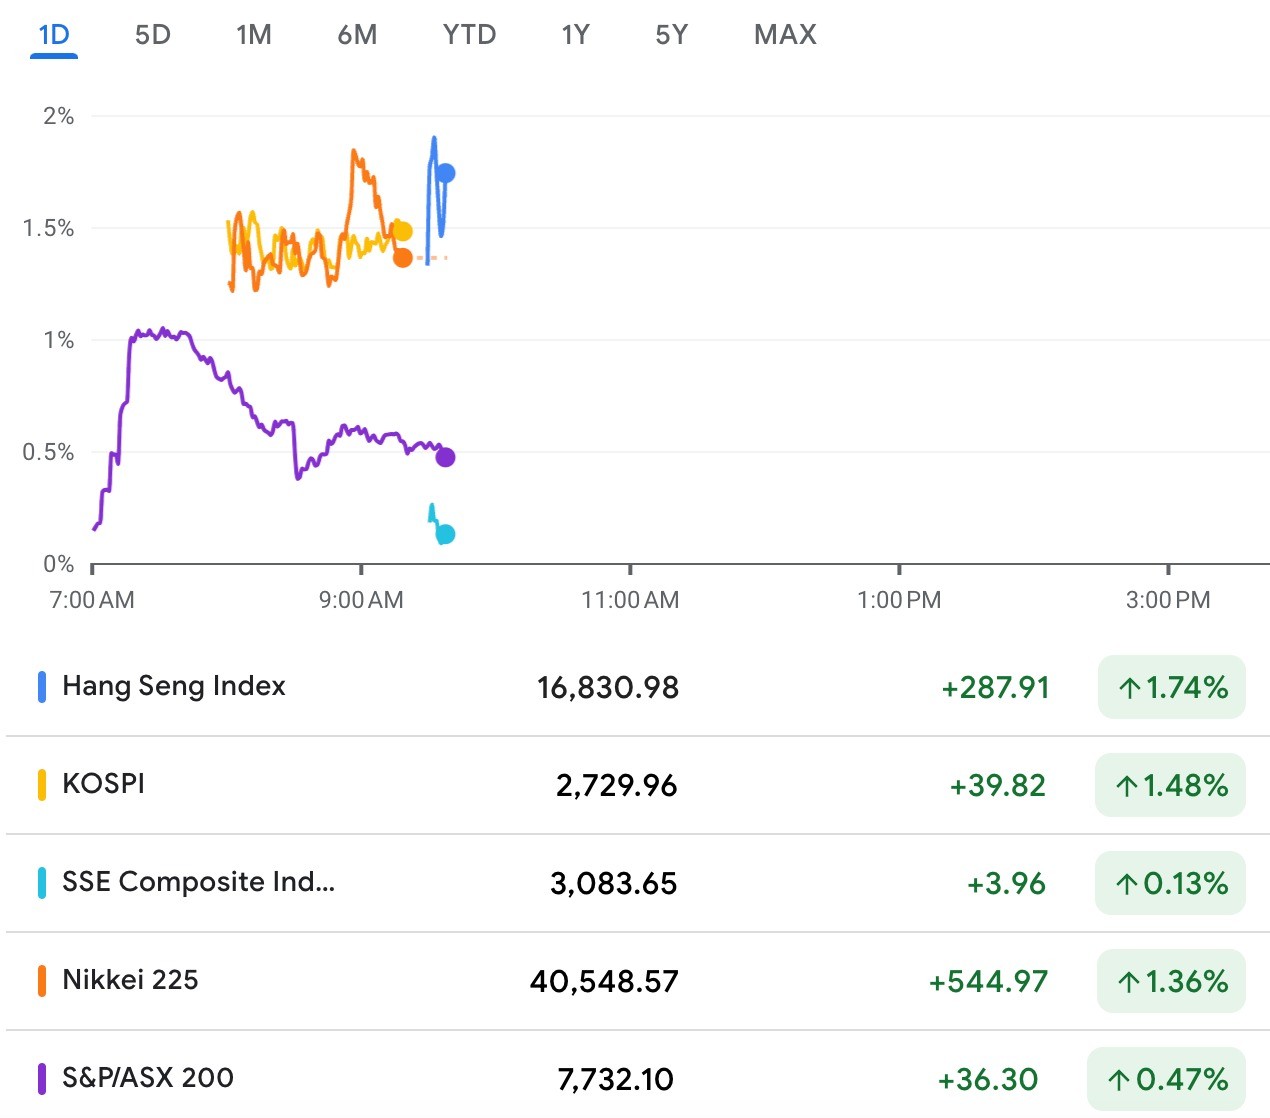Click the orange Nikkei 225 color marker

42,981
